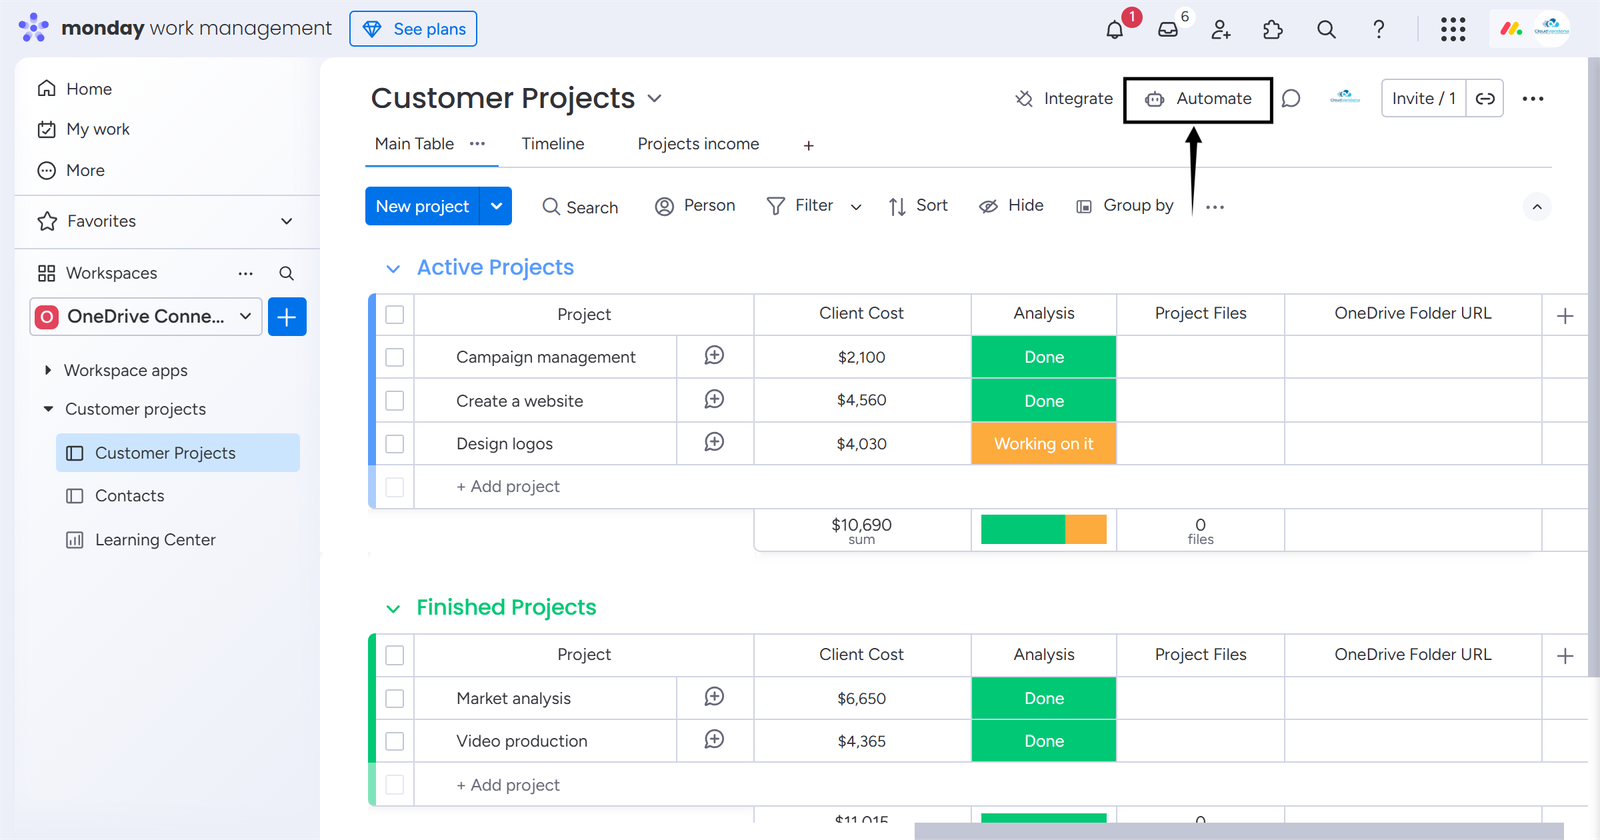Click the Invite / 1 button
Image resolution: width=1600 pixels, height=840 pixels.
(x=1424, y=99)
